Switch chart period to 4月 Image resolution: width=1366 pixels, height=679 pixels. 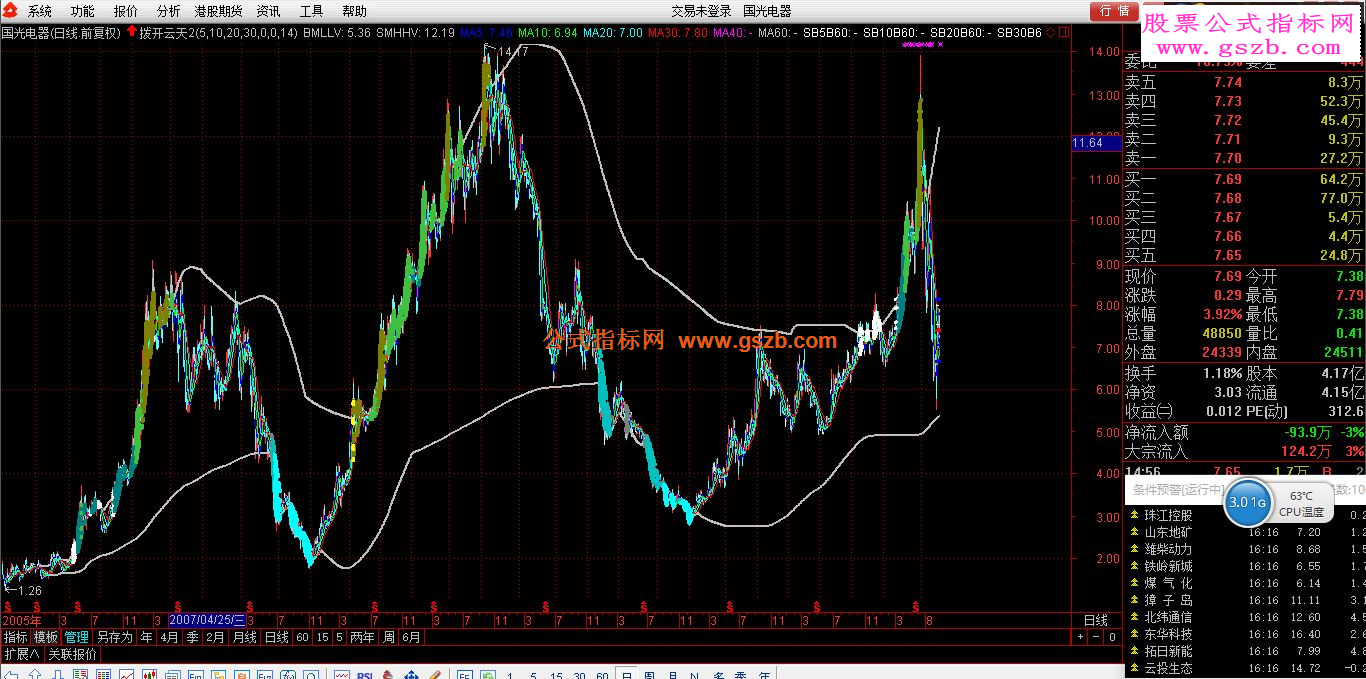tap(170, 637)
